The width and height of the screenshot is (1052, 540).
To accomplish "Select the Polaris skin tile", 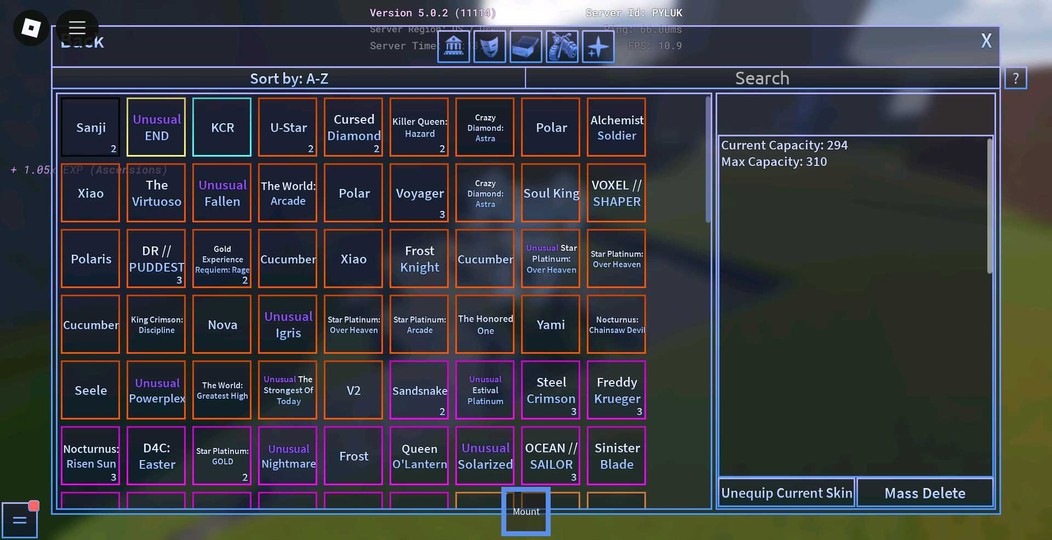I will click(x=91, y=259).
